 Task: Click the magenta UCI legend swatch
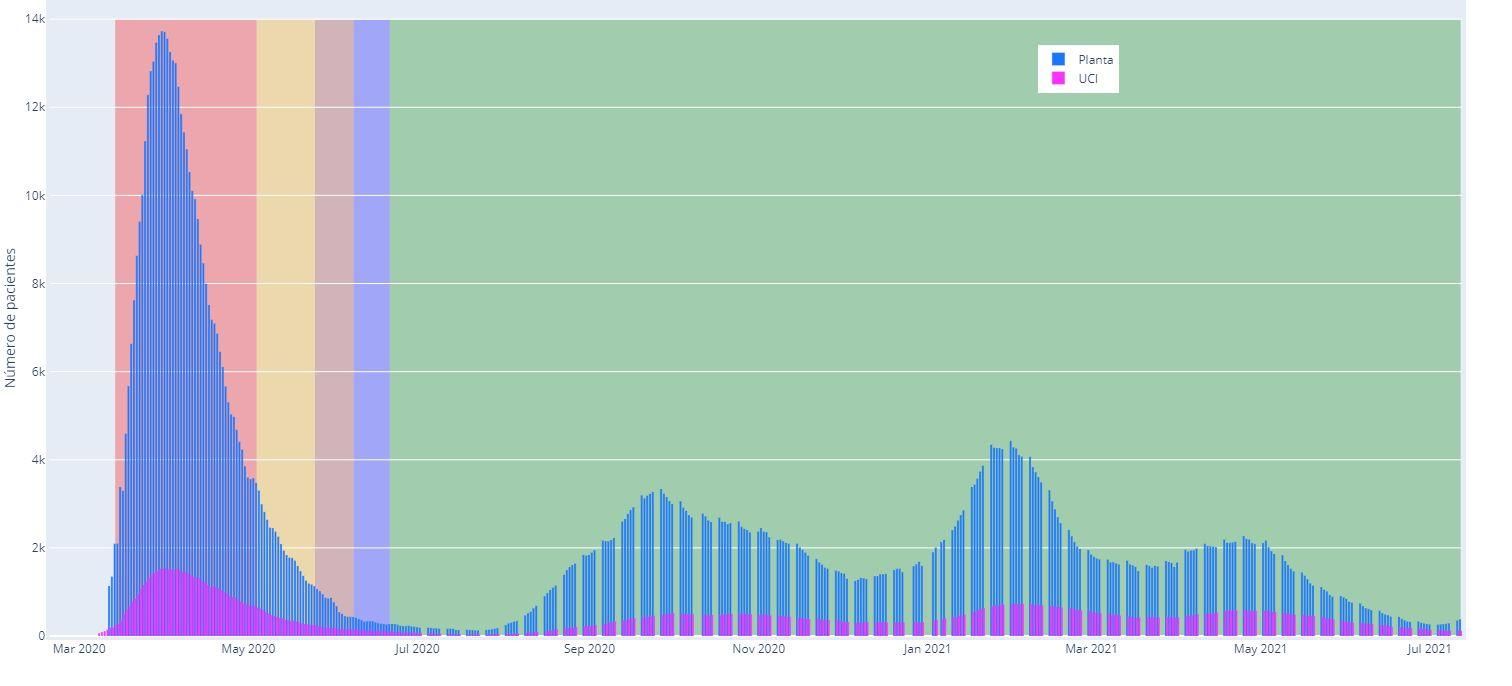click(x=1058, y=78)
